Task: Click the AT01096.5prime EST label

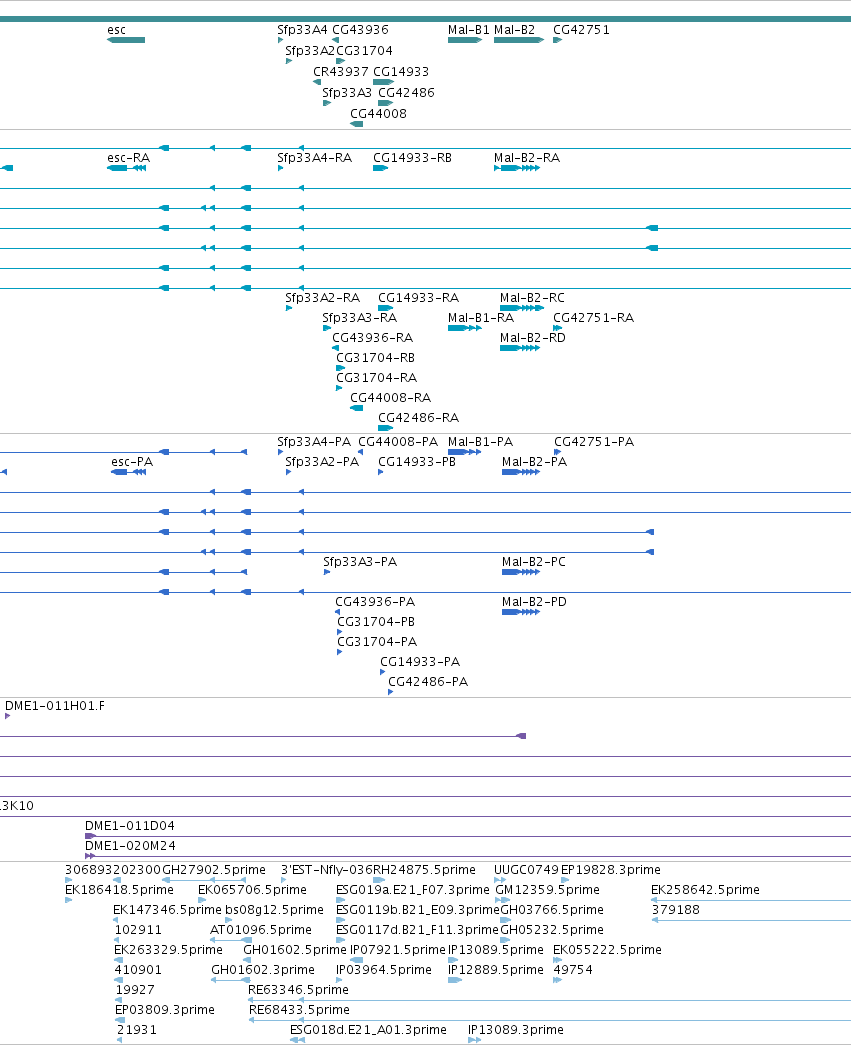Action: click(261, 929)
